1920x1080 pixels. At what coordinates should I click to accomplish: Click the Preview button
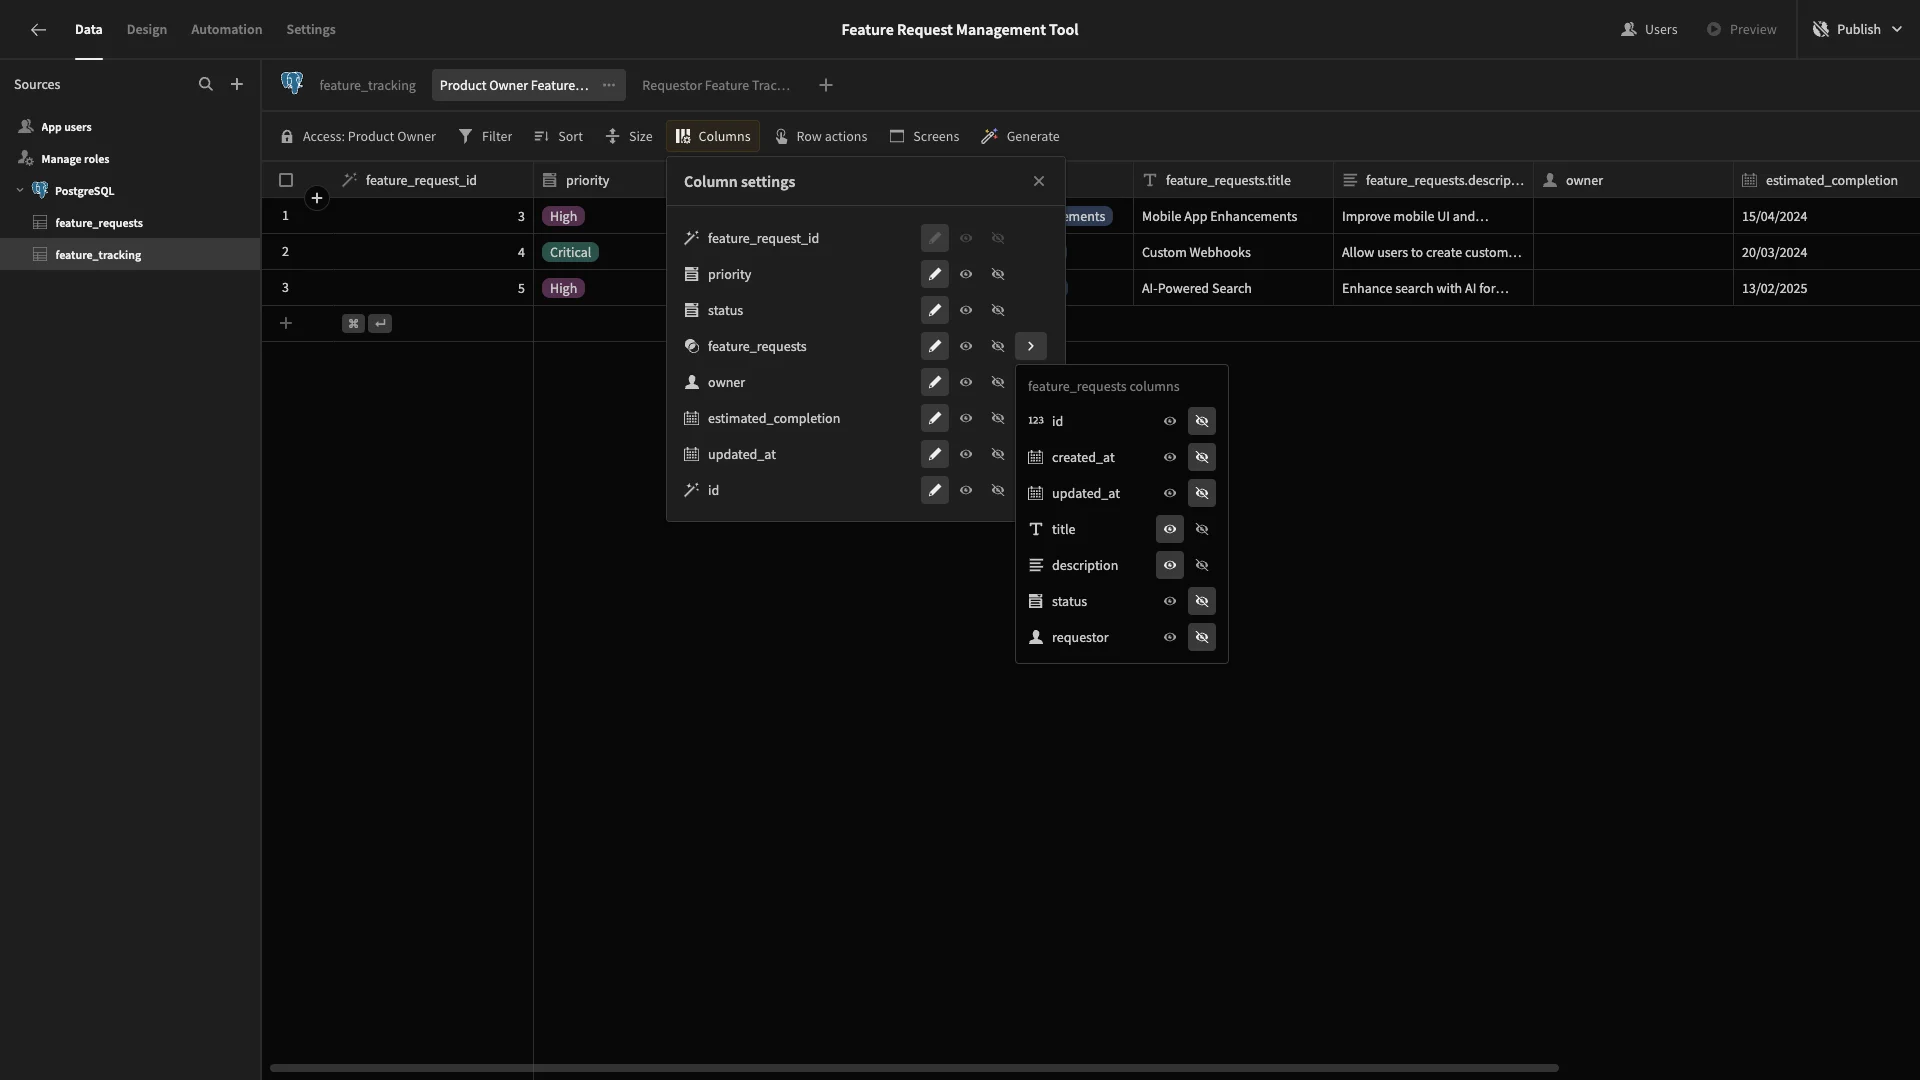[1742, 29]
